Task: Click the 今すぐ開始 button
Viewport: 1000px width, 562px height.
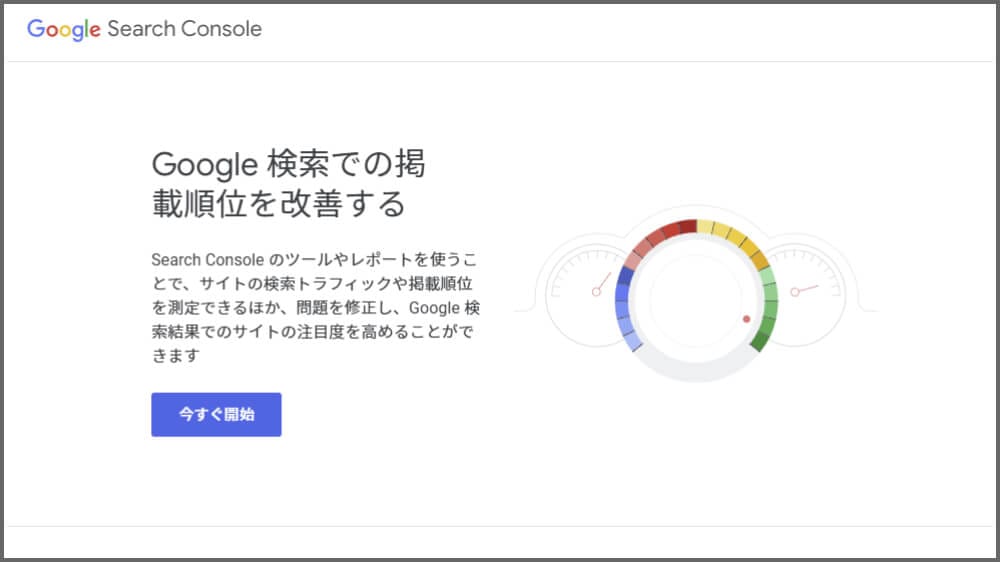Action: point(216,414)
